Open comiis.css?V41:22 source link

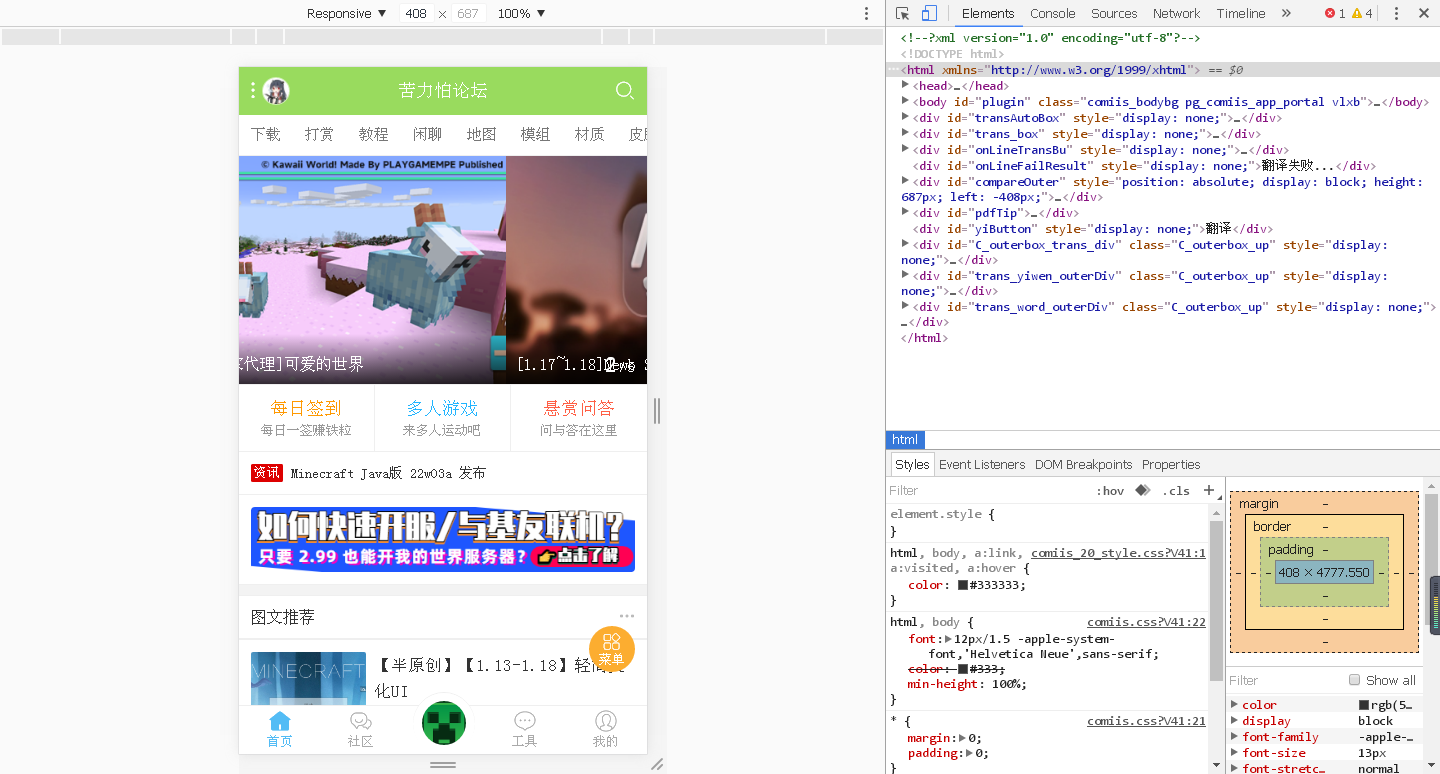point(1146,622)
